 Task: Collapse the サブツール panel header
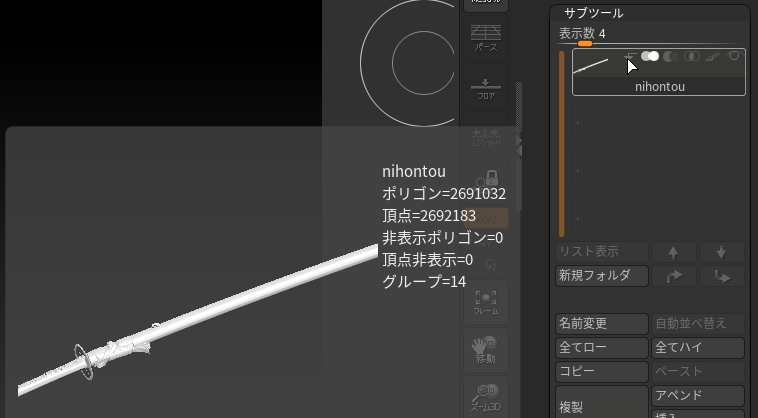593,13
